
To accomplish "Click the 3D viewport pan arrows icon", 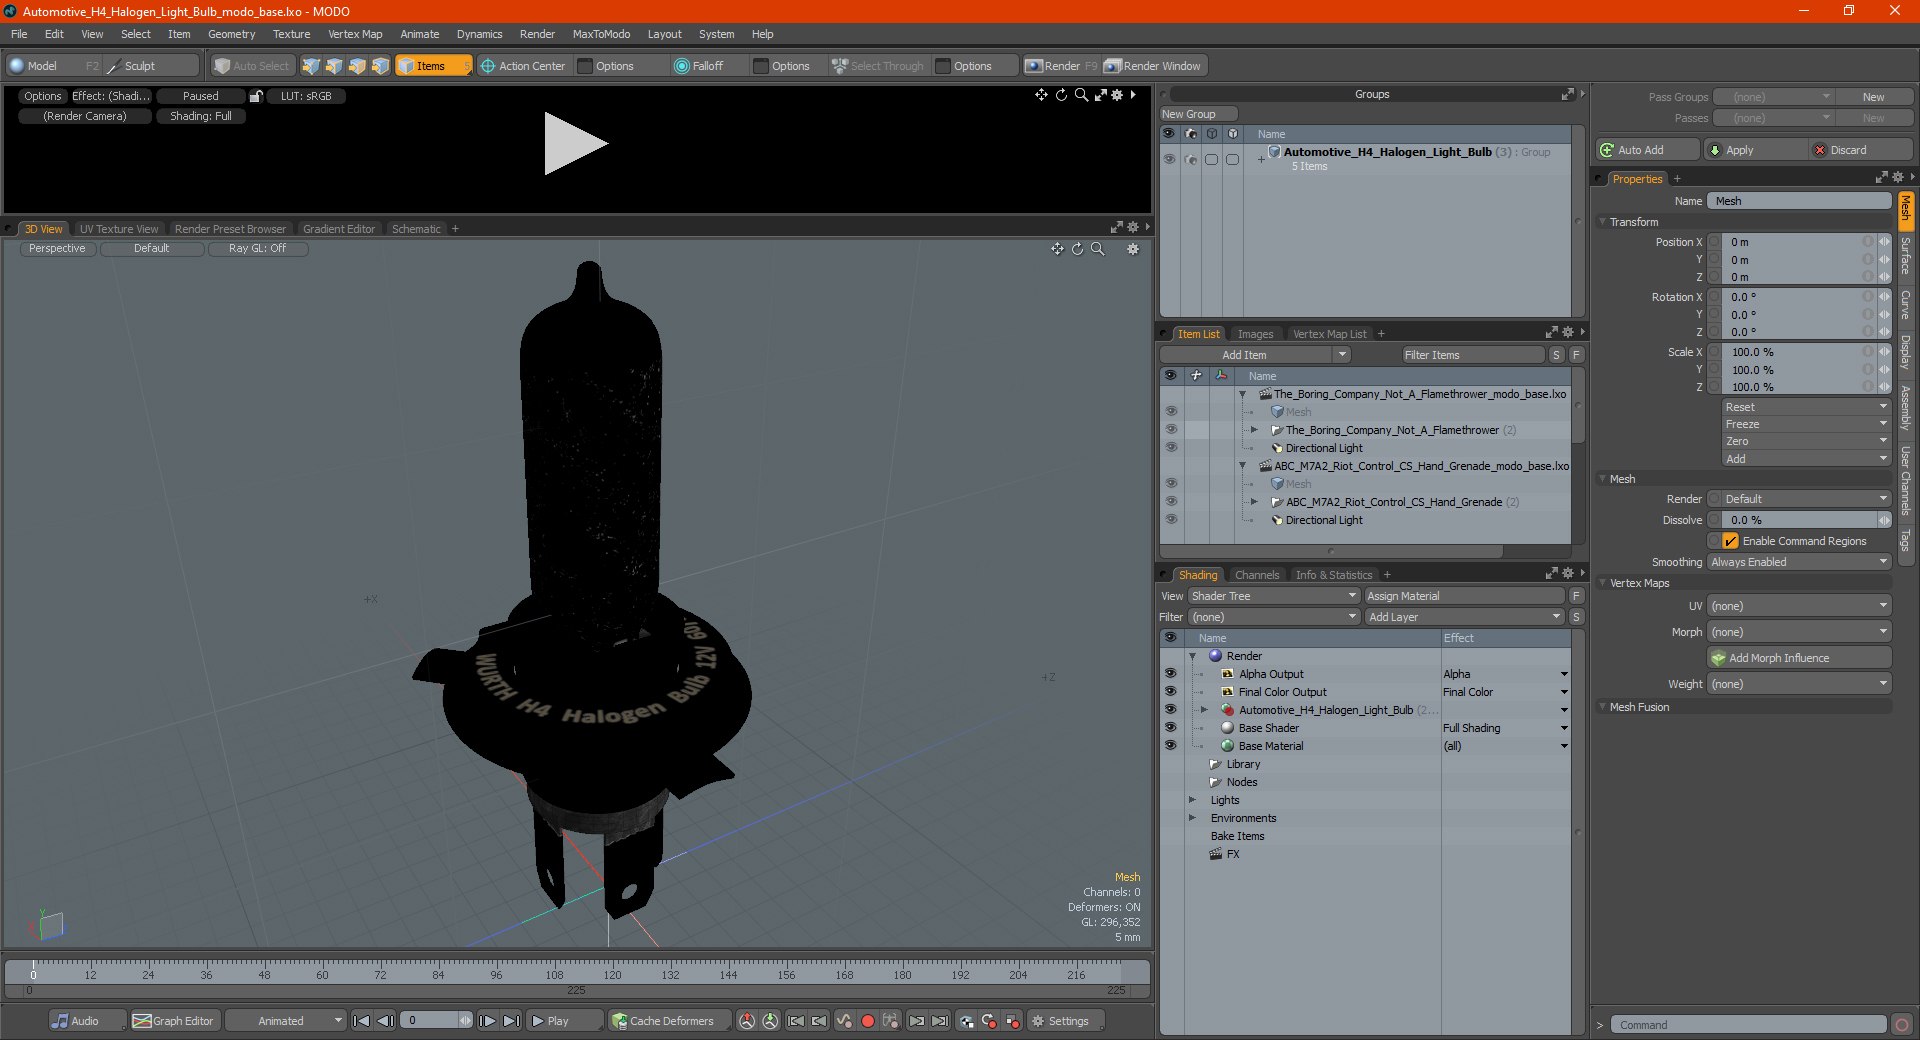I will pyautogui.click(x=1057, y=249).
